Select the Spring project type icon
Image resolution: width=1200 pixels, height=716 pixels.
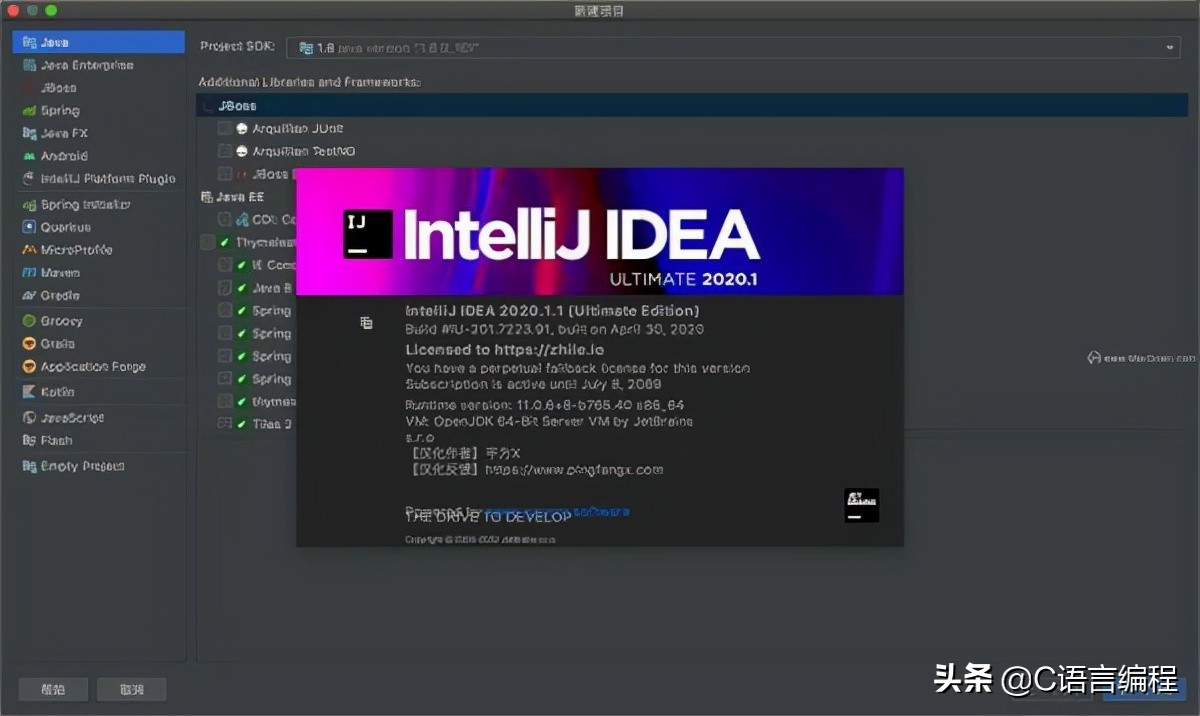click(x=29, y=111)
